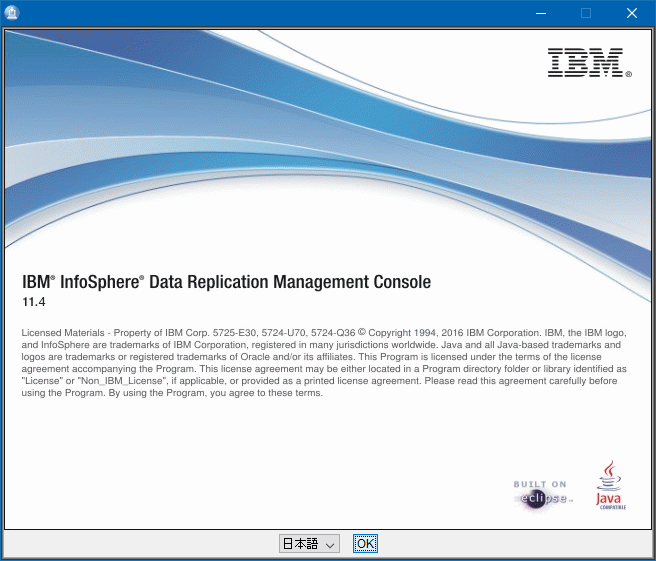
Task: Click the Licensed Materials copyright paragraph
Action: tap(324, 363)
